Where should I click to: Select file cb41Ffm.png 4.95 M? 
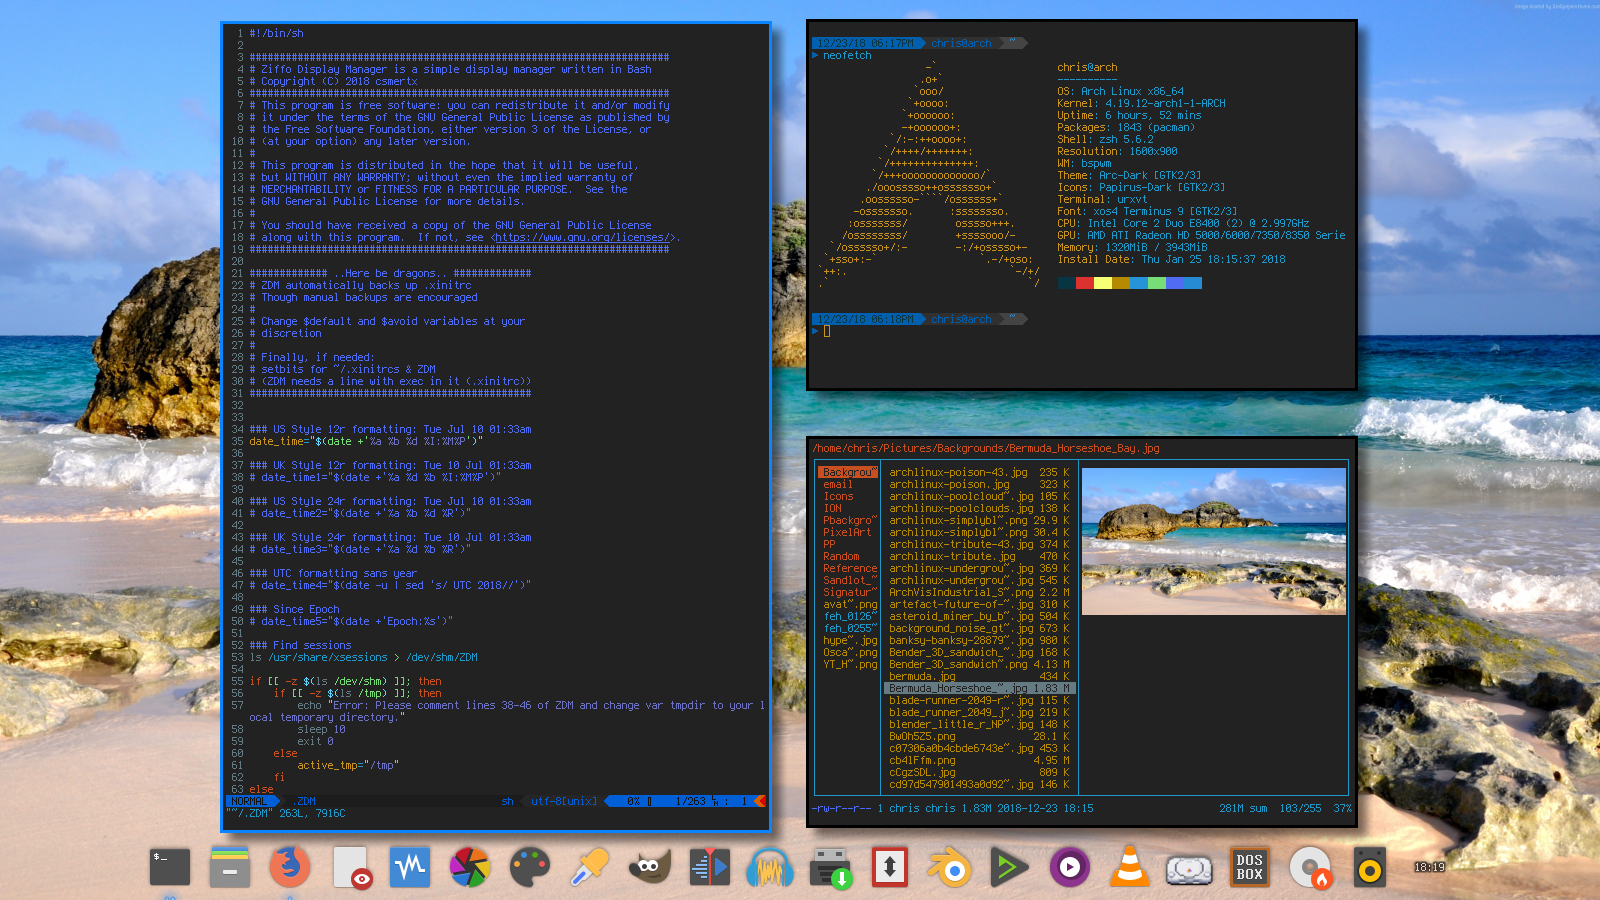979,760
